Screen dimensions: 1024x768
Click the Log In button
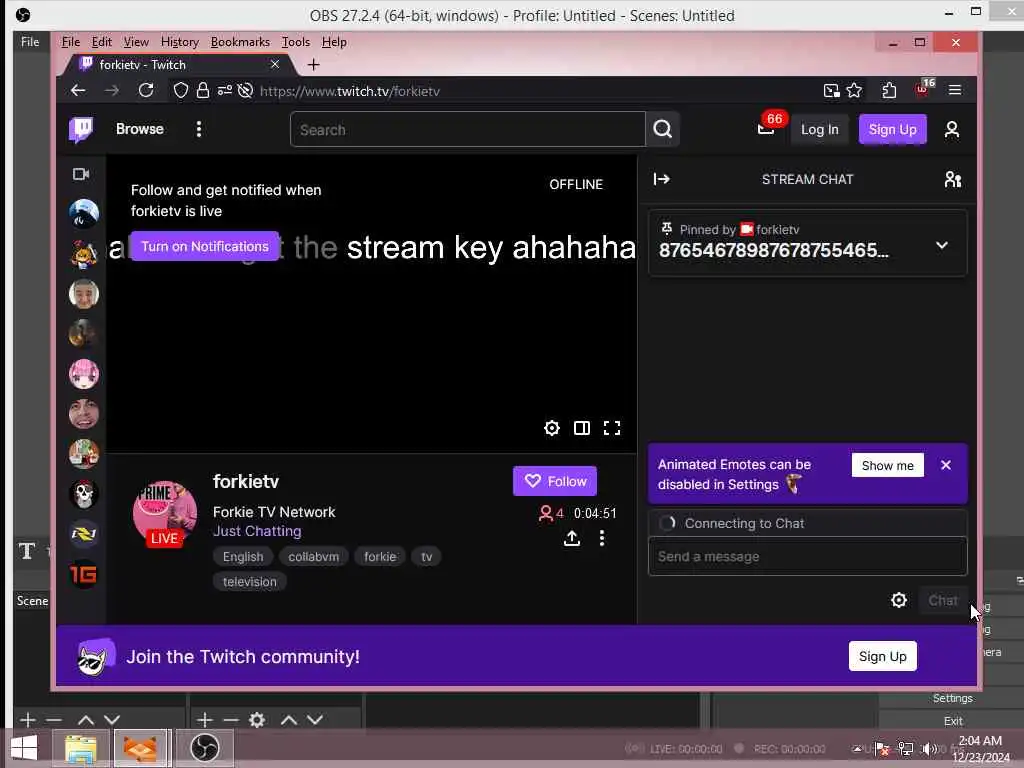[x=820, y=129]
